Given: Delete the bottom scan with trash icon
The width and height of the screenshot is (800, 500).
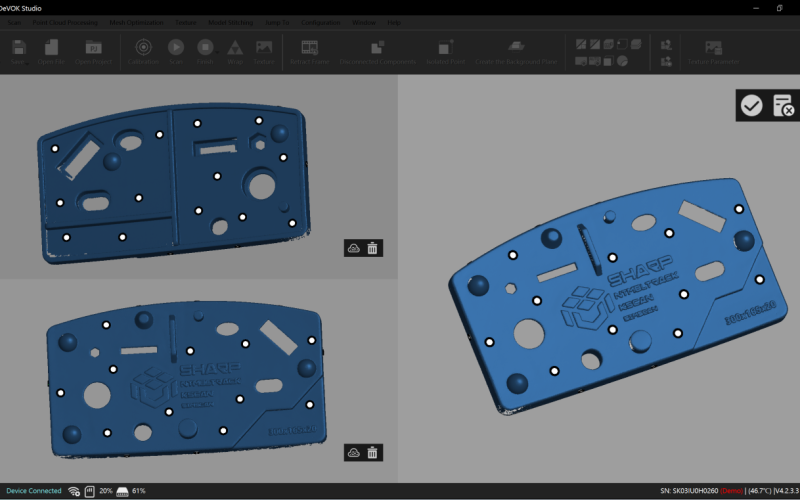Looking at the screenshot, I should pos(373,453).
